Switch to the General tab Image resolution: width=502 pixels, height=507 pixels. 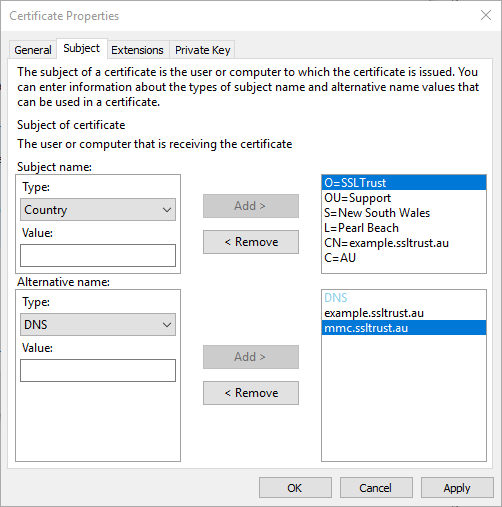point(33,50)
